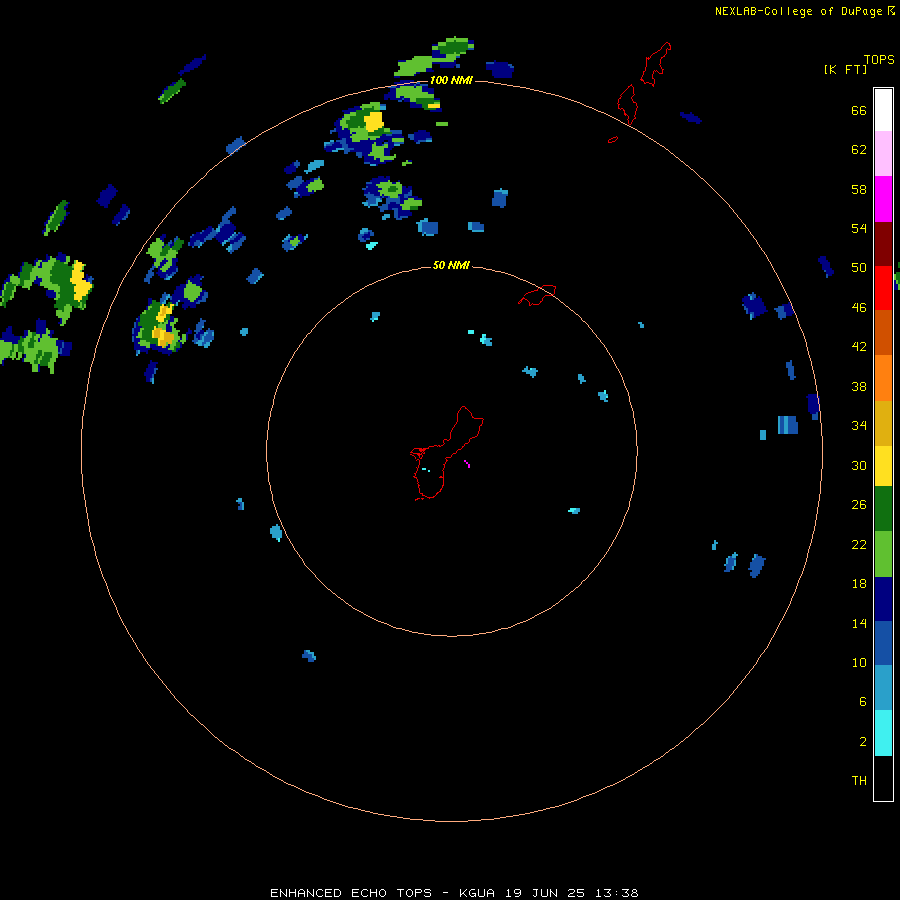The height and width of the screenshot is (900, 900).
Task: Click the navy 18 kft legend swatch
Action: 883,599
